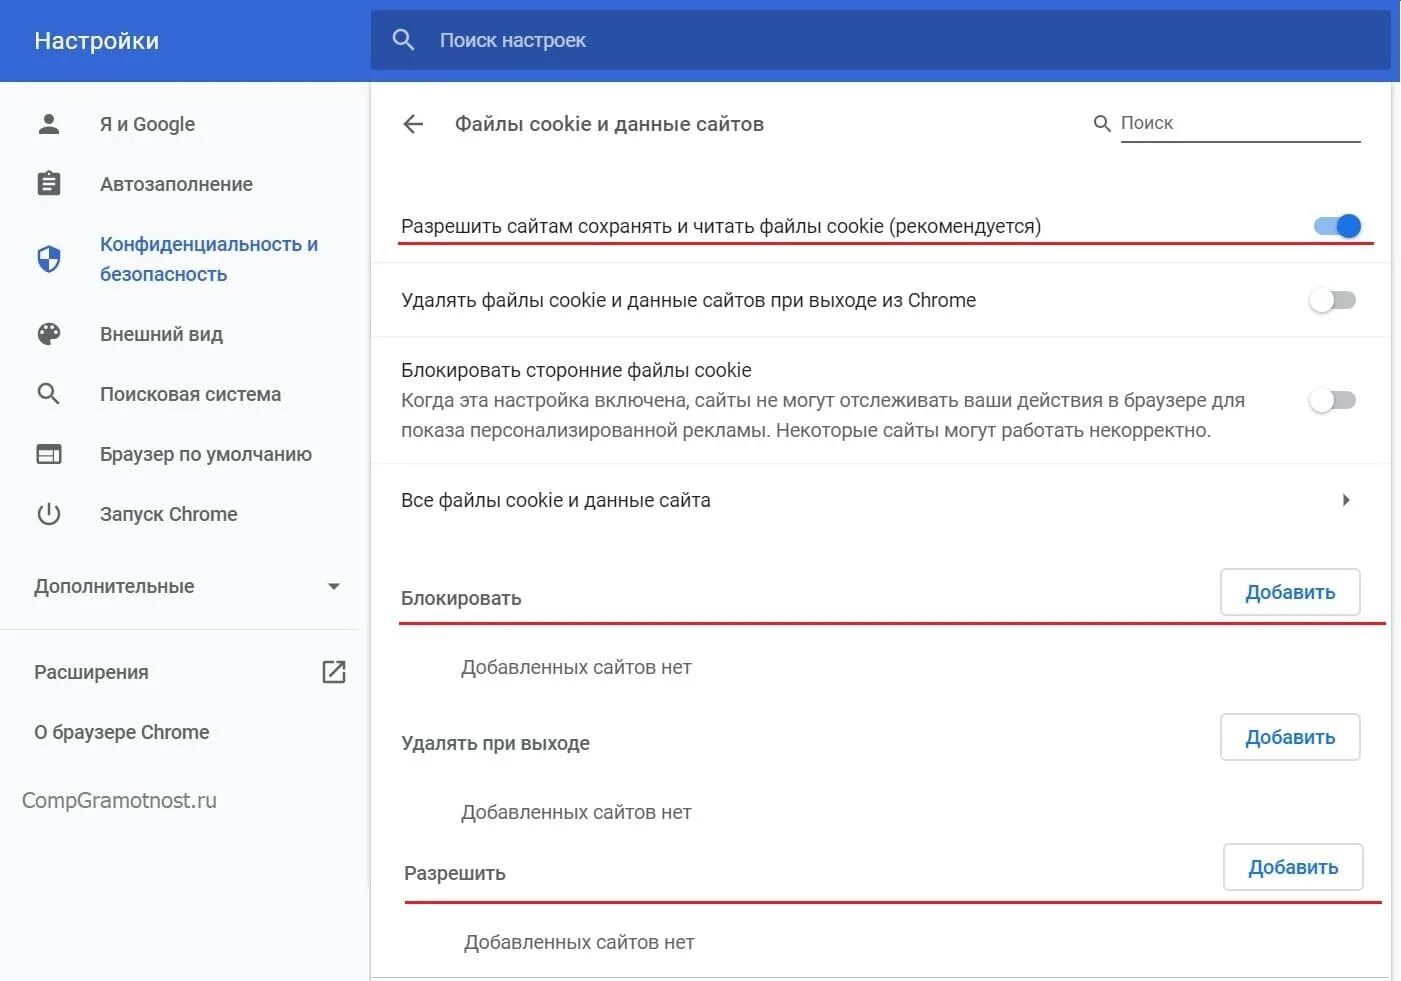Click Добавить button for Разрешить list

coord(1293,867)
